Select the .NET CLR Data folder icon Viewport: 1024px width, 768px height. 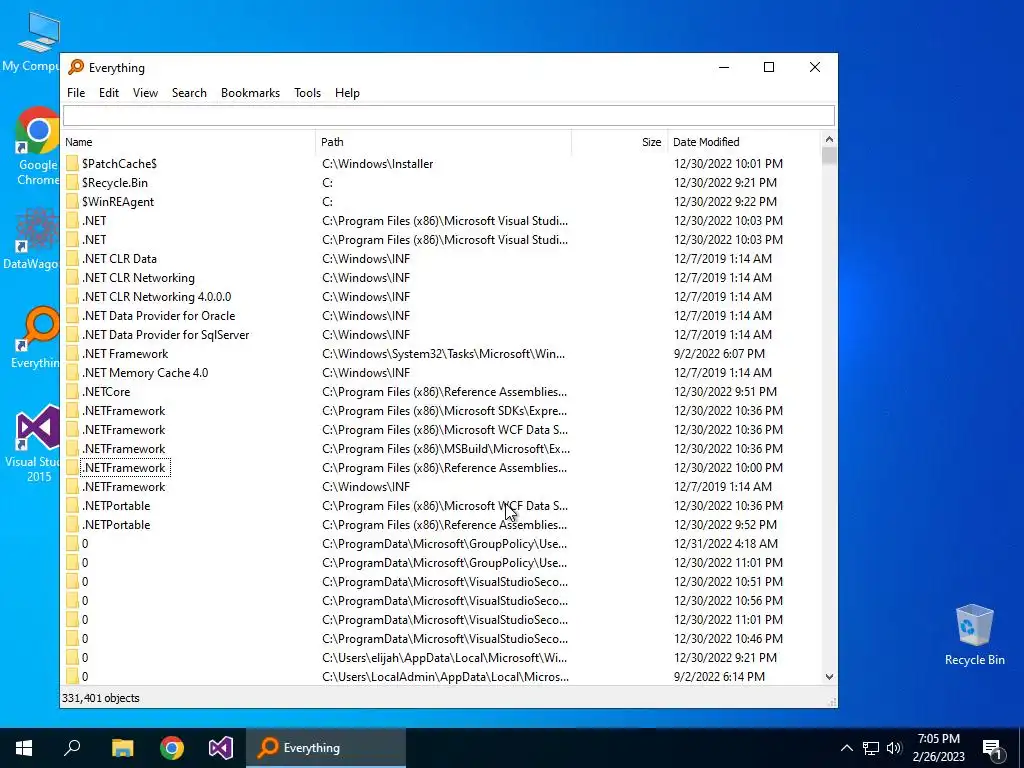[x=72, y=259]
